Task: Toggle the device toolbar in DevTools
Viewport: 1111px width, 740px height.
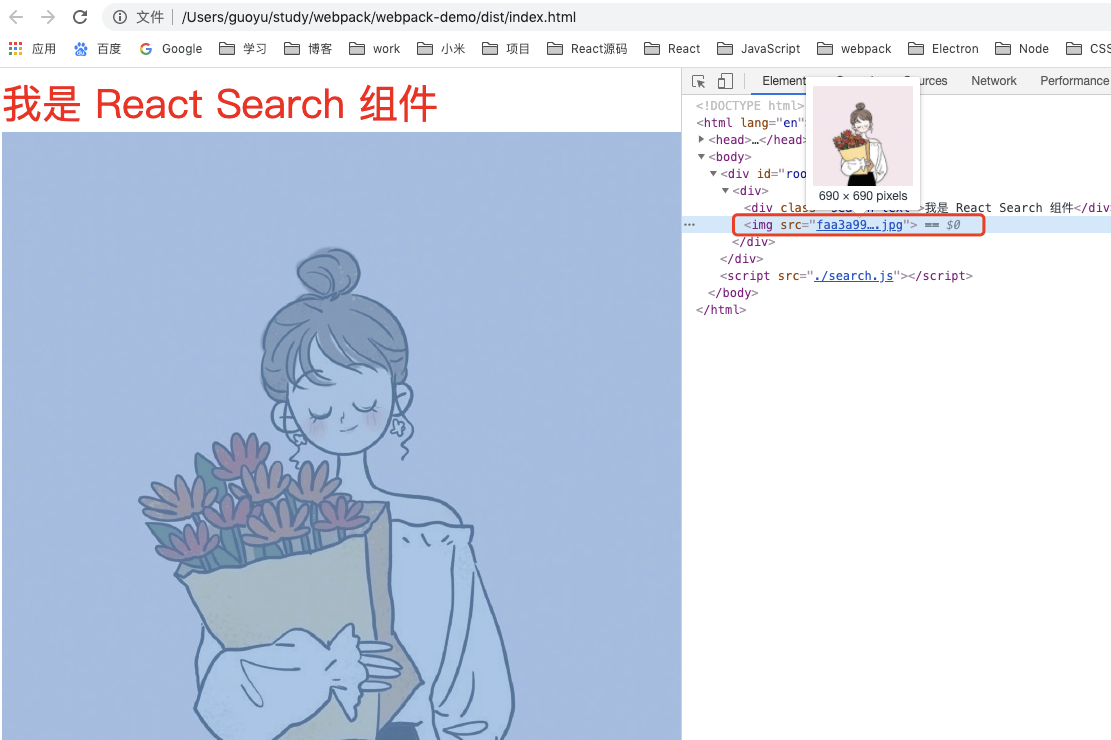Action: click(x=724, y=80)
